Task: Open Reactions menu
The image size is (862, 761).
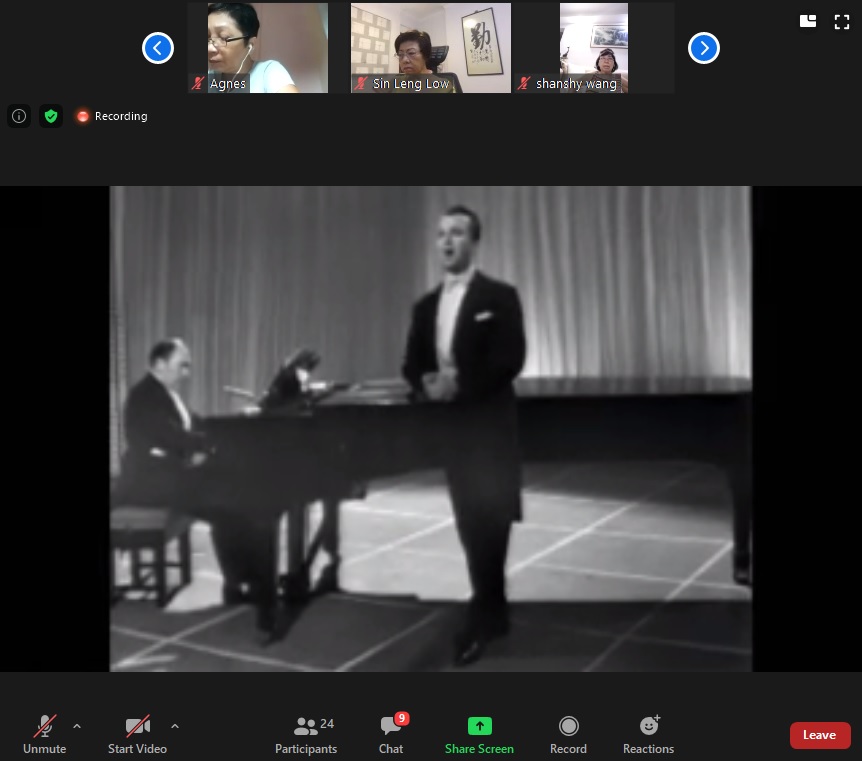Action: pyautogui.click(x=649, y=735)
